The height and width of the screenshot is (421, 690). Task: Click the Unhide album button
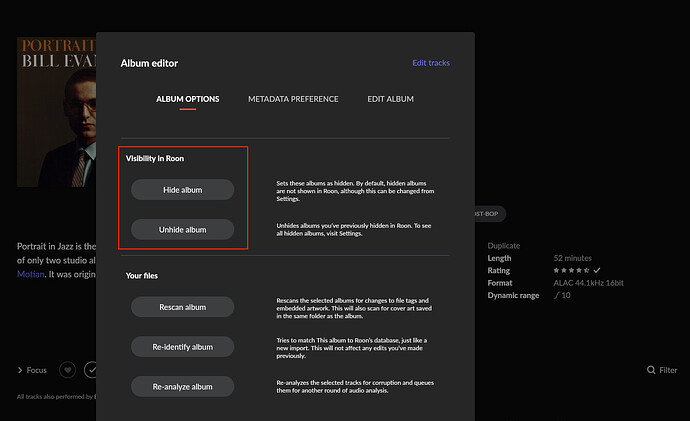pyautogui.click(x=183, y=229)
